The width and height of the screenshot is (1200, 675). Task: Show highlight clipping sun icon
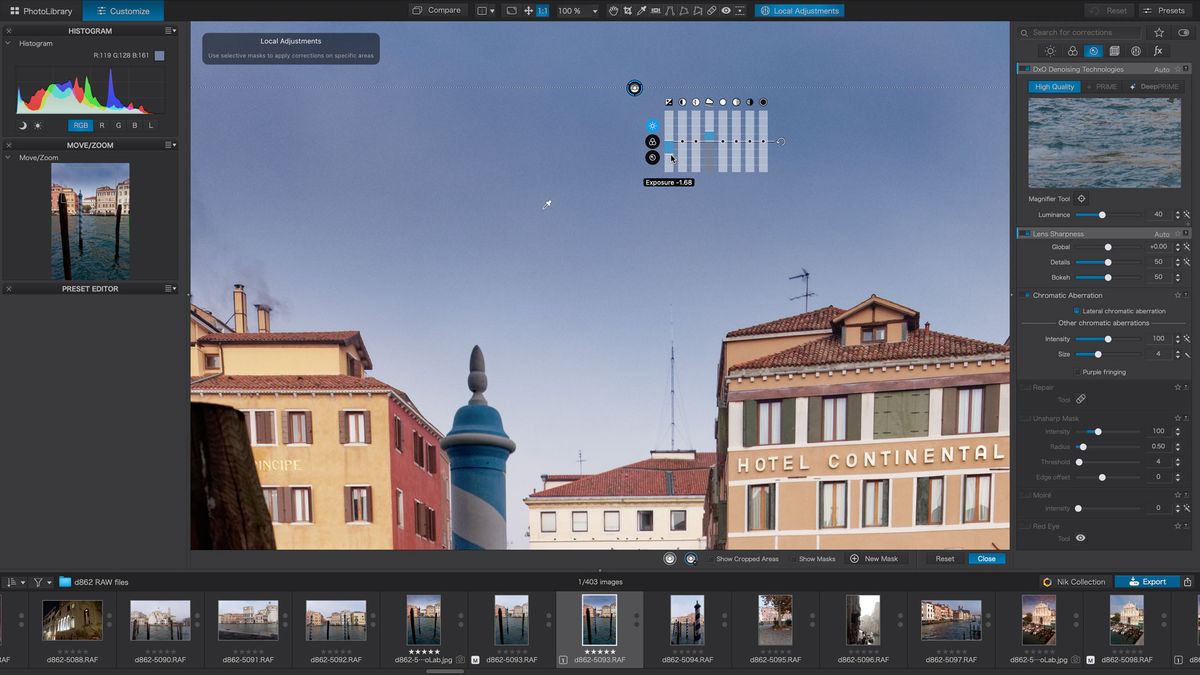pos(38,125)
